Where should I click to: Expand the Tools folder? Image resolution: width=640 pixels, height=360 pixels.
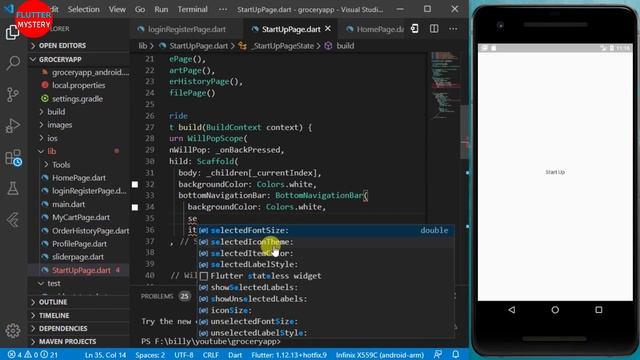pyautogui.click(x=61, y=164)
